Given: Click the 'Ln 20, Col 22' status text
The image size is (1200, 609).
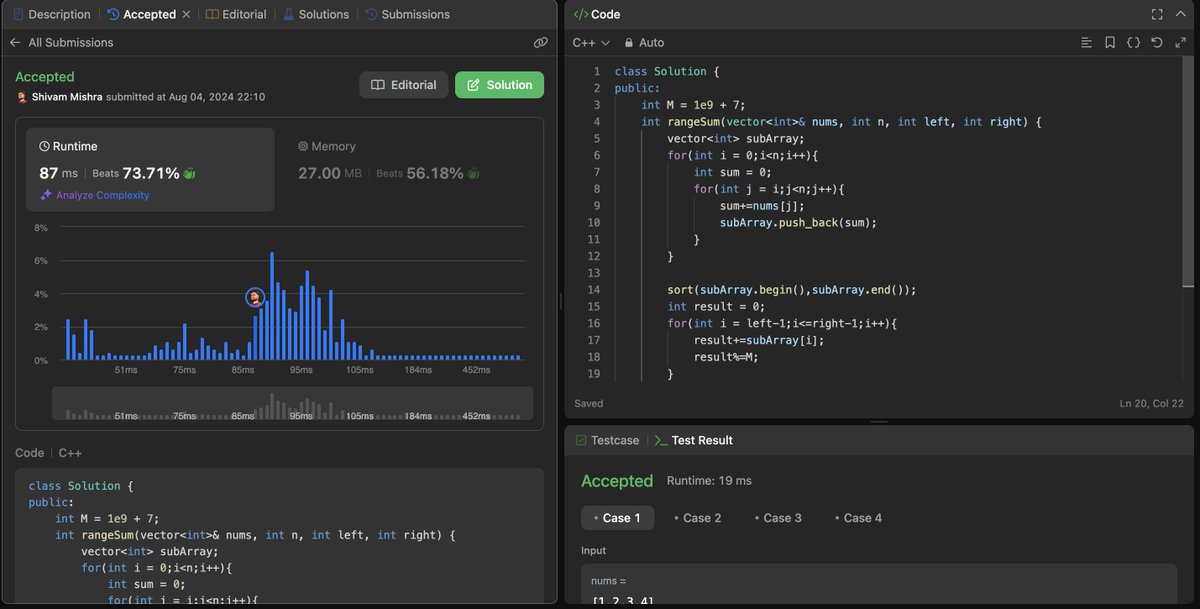Looking at the screenshot, I should tap(1152, 404).
